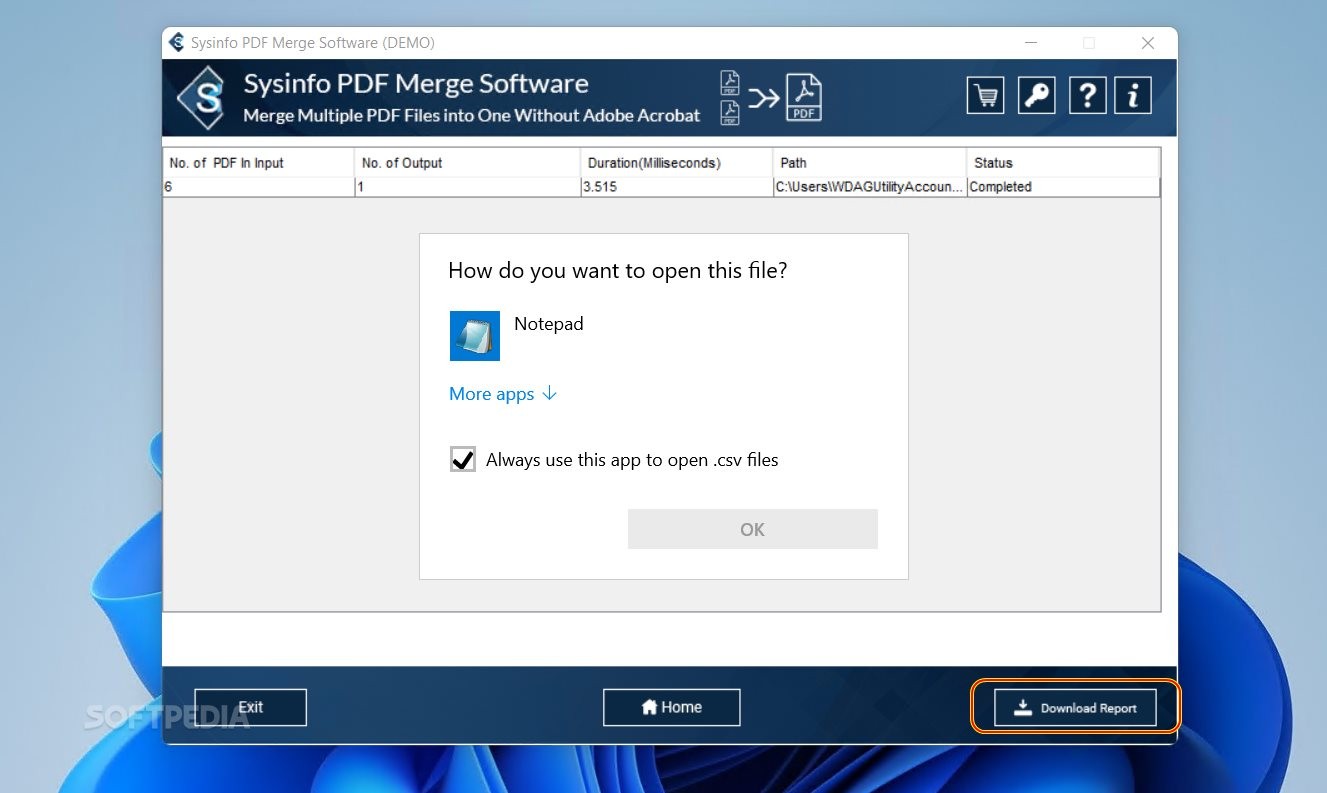The height and width of the screenshot is (793, 1327).
Task: Click the title bar app icon
Action: point(177,43)
